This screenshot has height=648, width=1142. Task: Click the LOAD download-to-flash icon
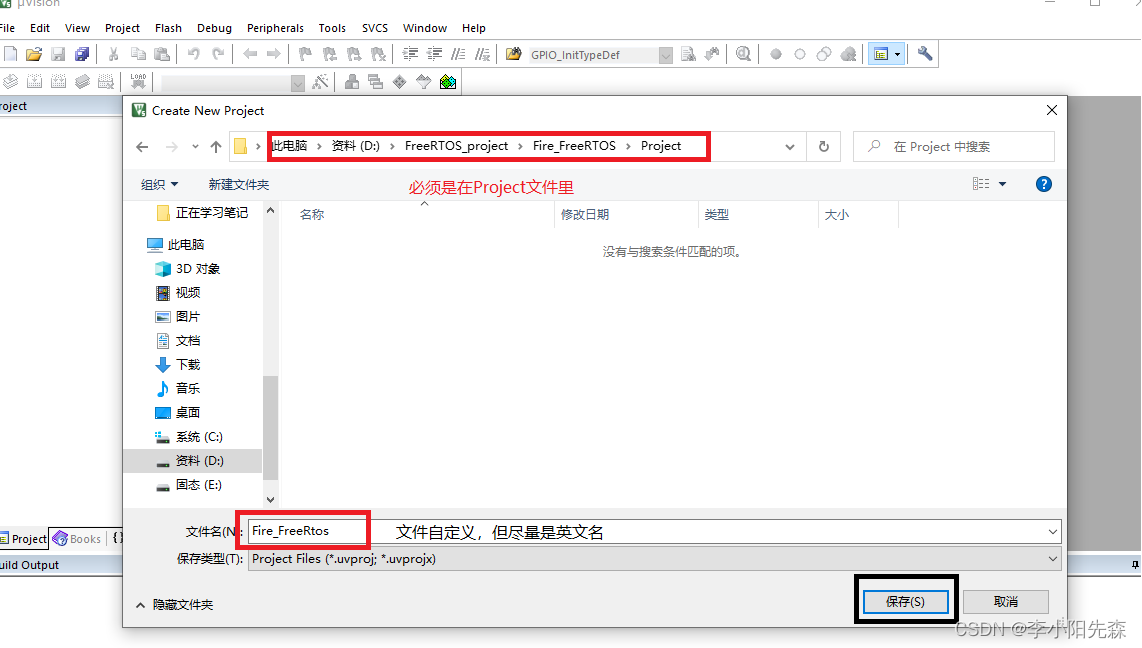tap(137, 81)
